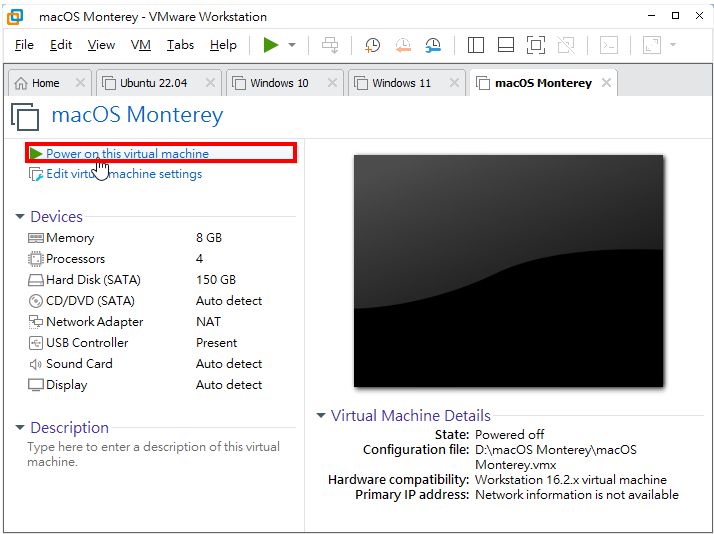Screen dimensions: 714x534
Task: Collapse the Virtual Machine Details section arrow
Action: pyautogui.click(x=321, y=416)
